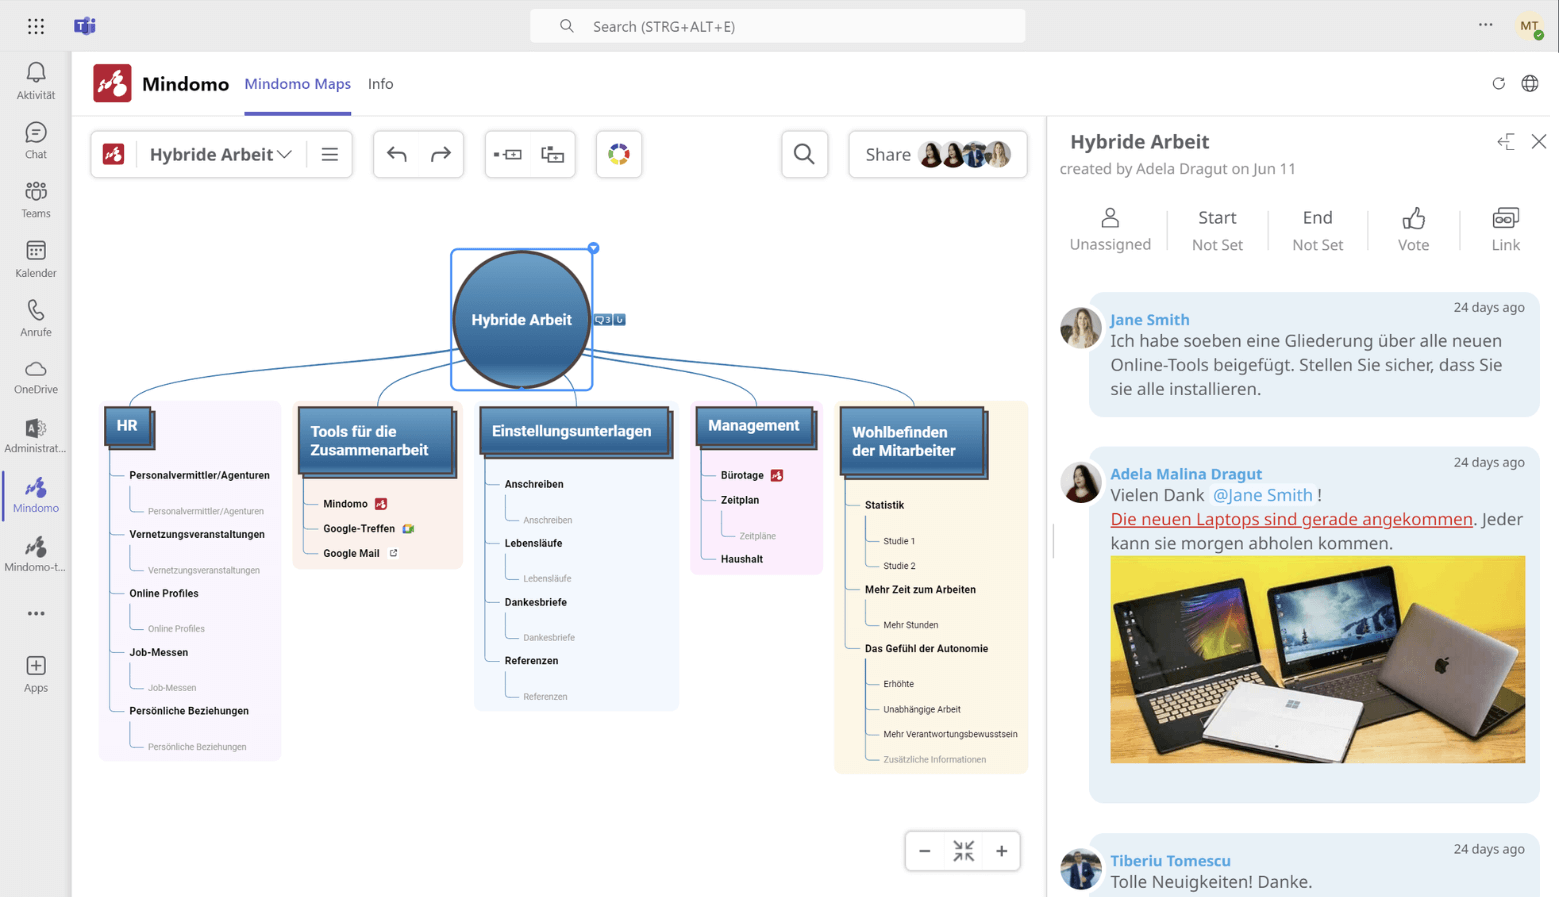Select the Lebensläufe subtopic
The height and width of the screenshot is (897, 1559).
point(533,543)
